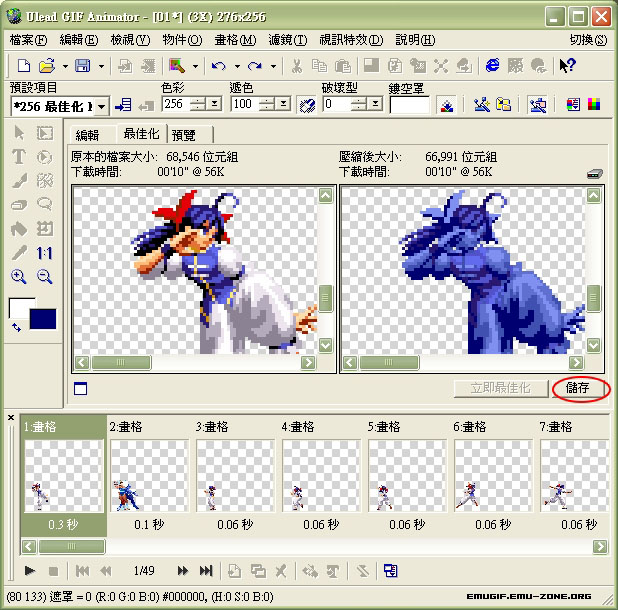This screenshot has height=610, width=618.
Task: Cut selection with the scissors icon
Action: pos(296,65)
